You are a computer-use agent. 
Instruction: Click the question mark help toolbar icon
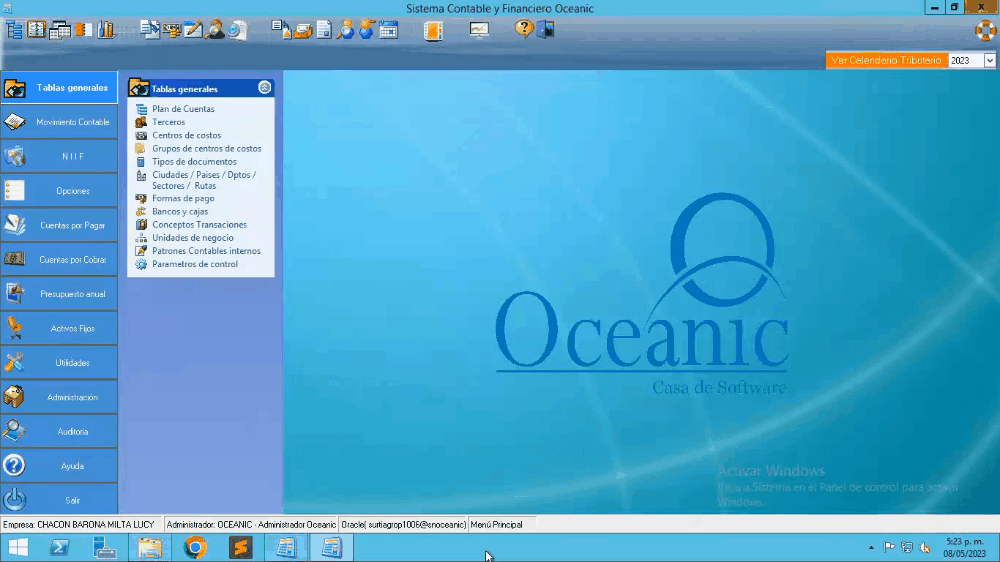point(524,29)
